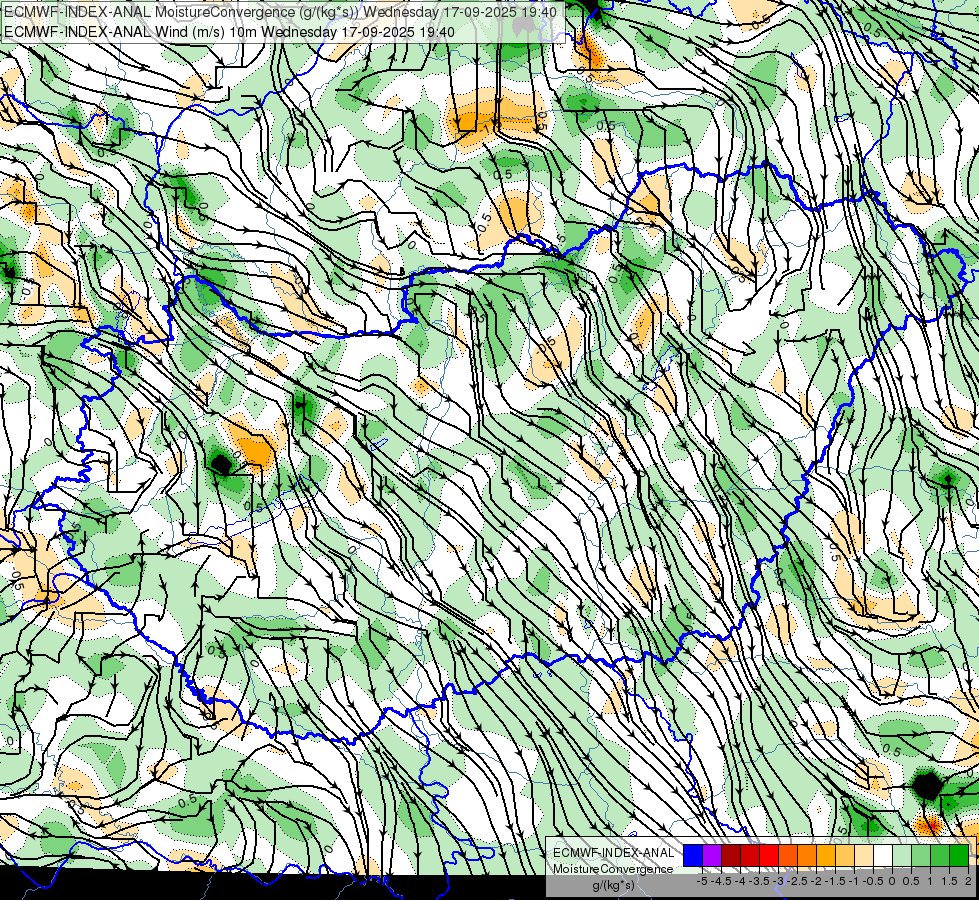Click the g/(kg*s) unit label in legend
This screenshot has width=979, height=900.
click(613, 886)
